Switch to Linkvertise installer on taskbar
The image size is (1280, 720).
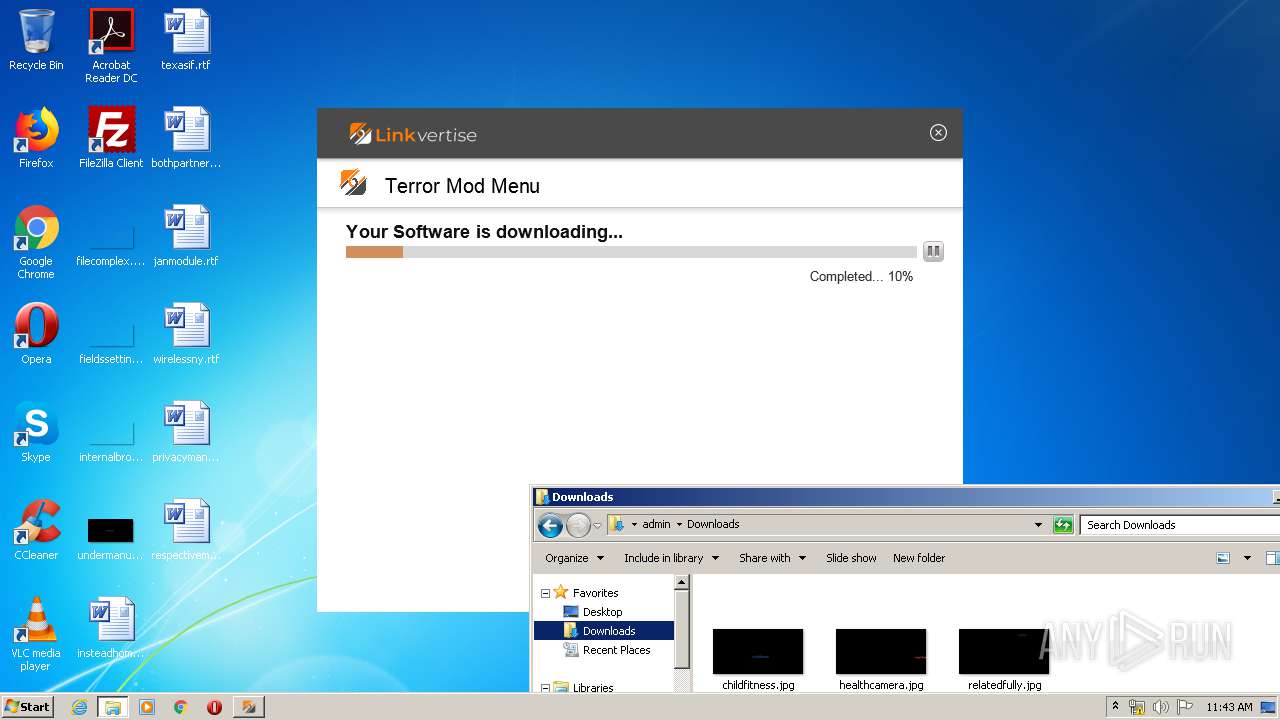click(x=248, y=707)
